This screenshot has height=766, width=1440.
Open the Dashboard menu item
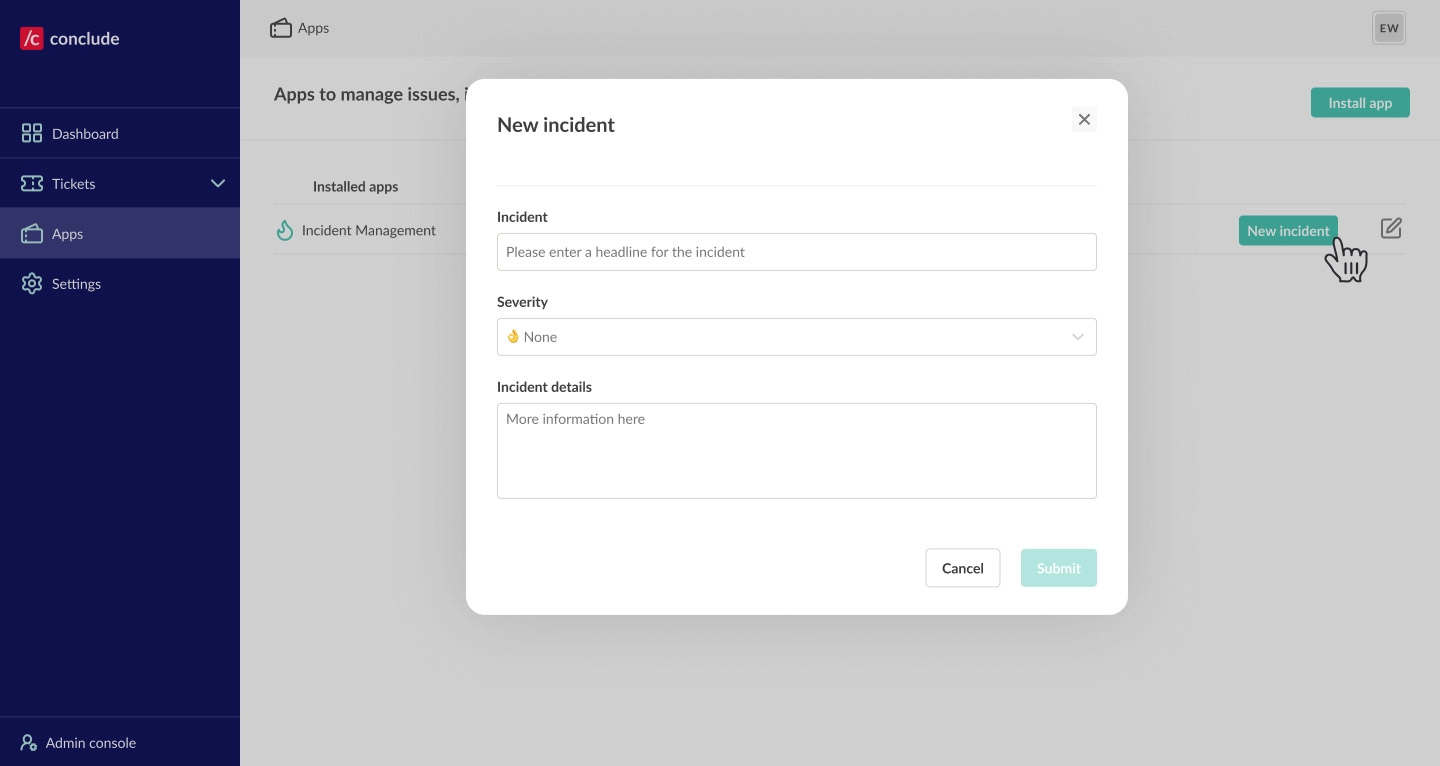coord(85,134)
